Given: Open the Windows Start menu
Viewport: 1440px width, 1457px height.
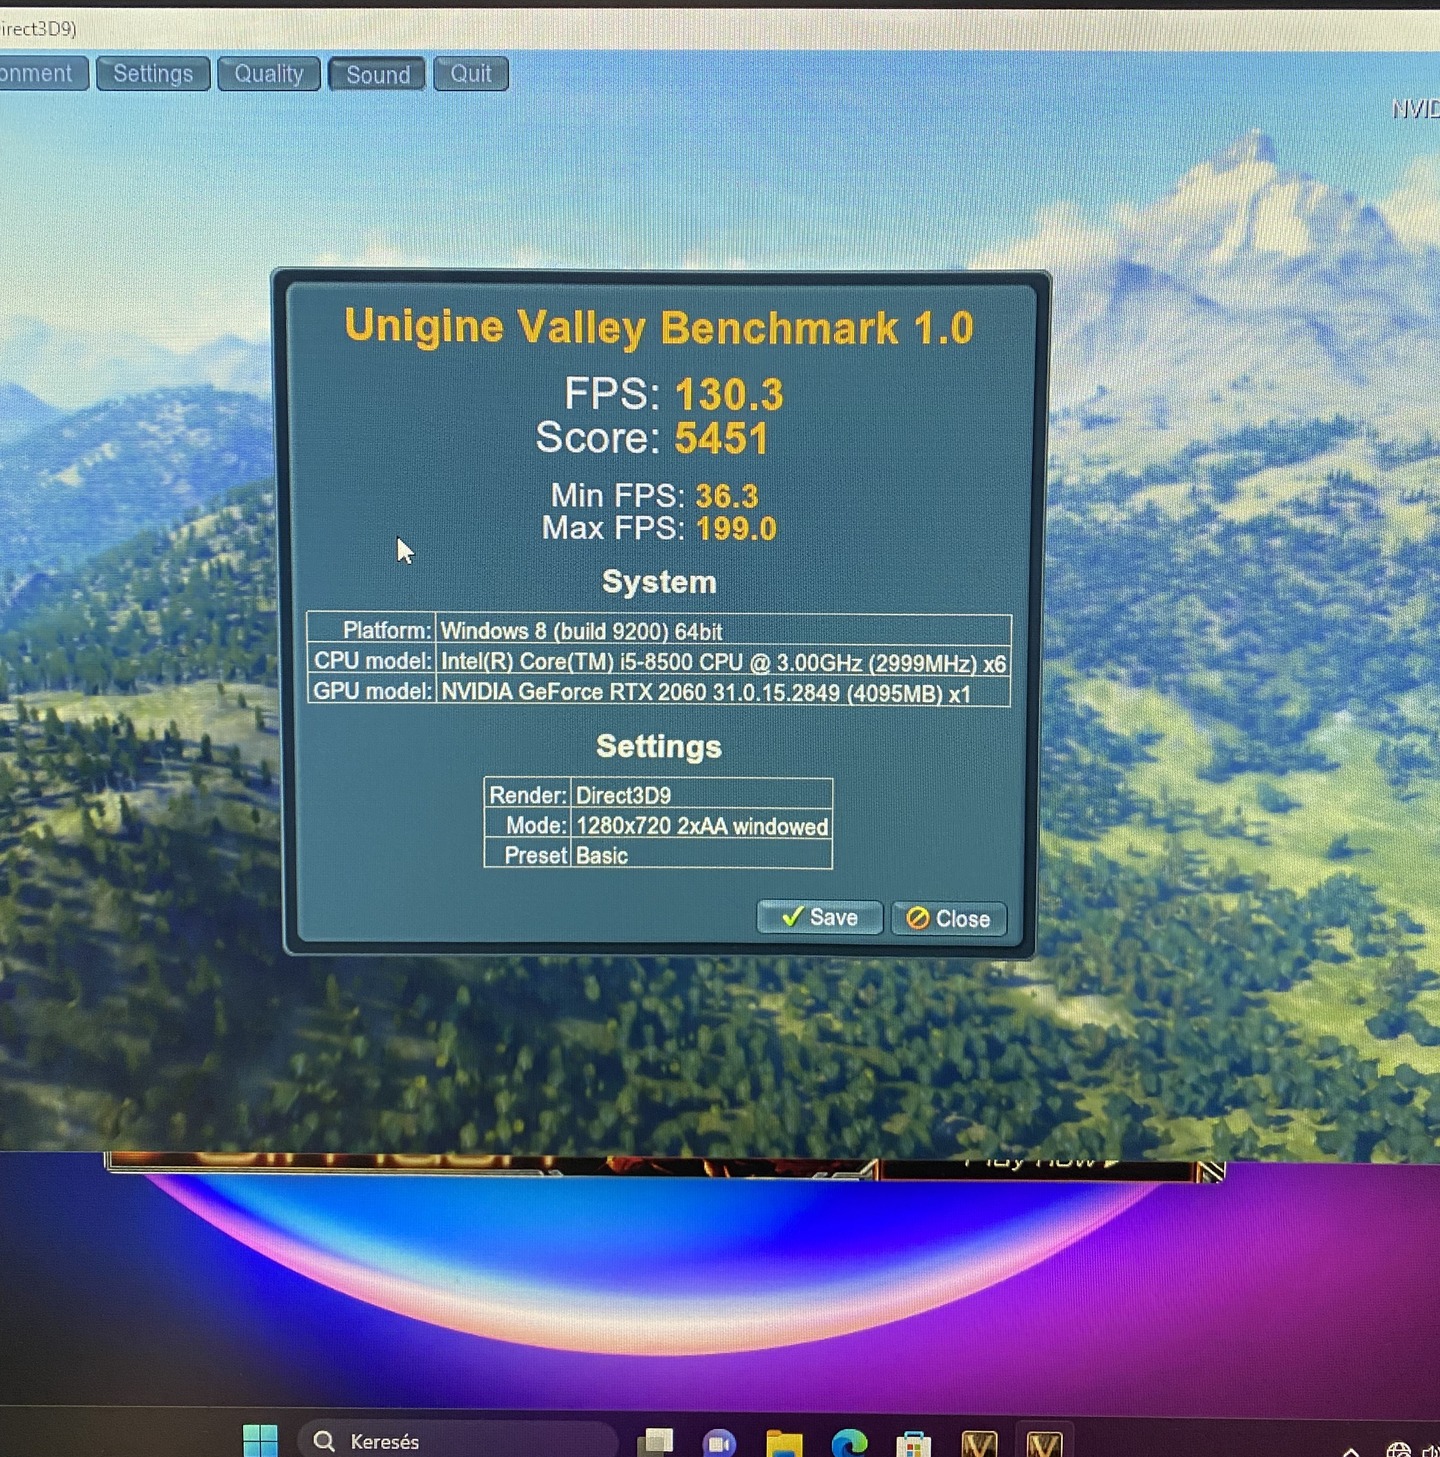Looking at the screenshot, I should (261, 1441).
